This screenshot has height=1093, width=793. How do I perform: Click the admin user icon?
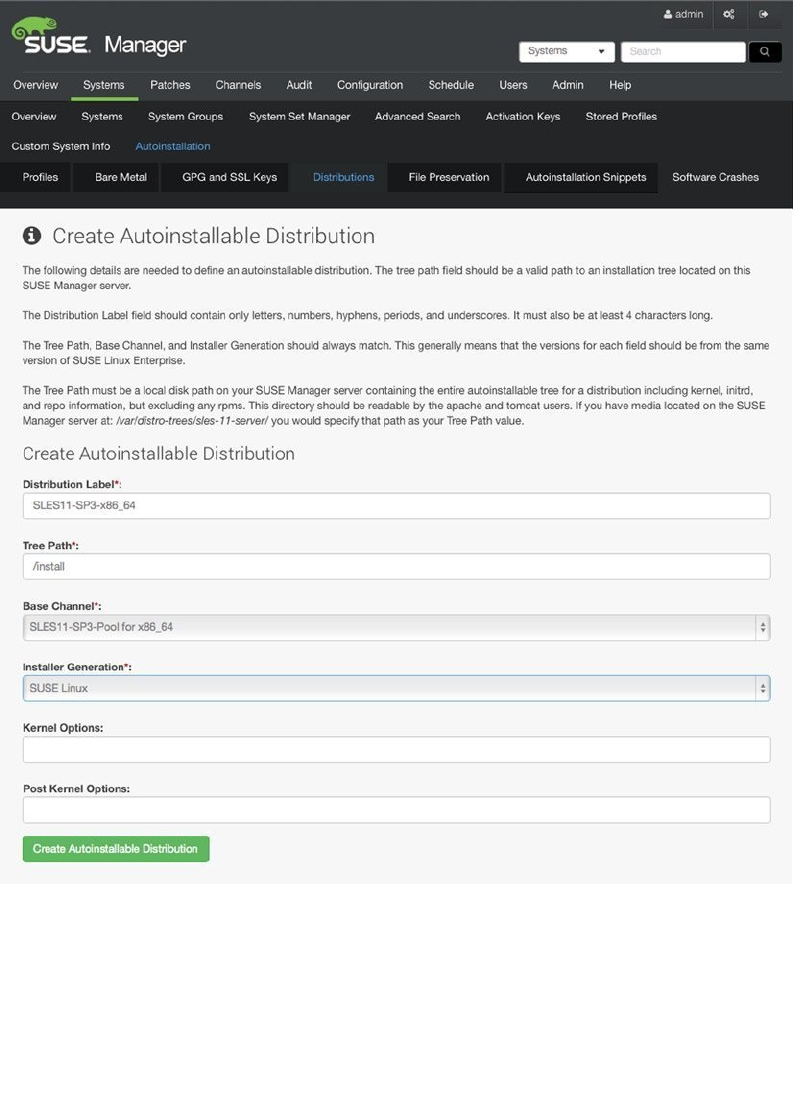668,15
